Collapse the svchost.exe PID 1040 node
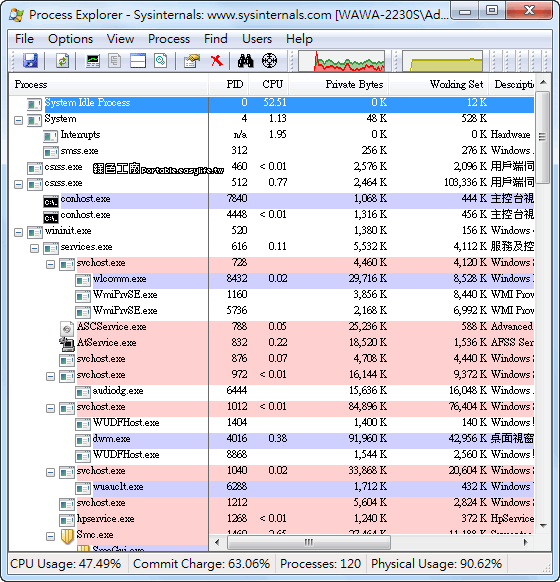This screenshot has height=582, width=560. point(50,473)
